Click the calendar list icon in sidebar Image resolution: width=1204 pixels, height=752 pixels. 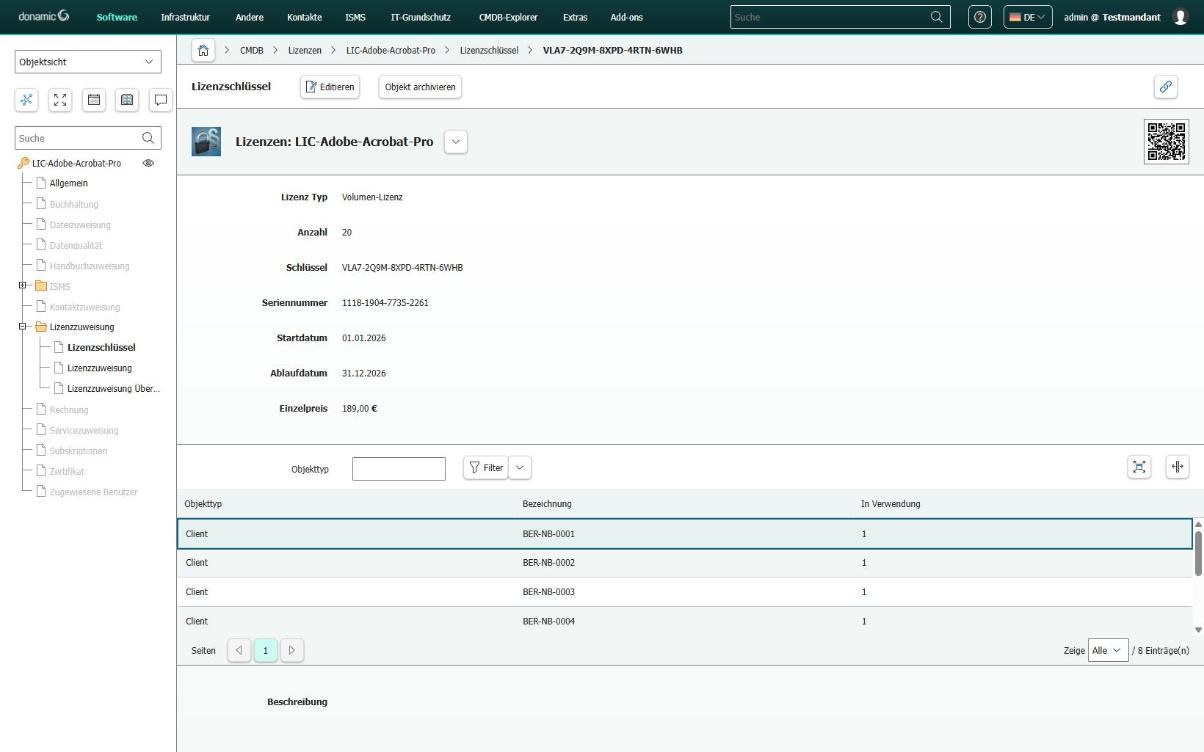94,99
